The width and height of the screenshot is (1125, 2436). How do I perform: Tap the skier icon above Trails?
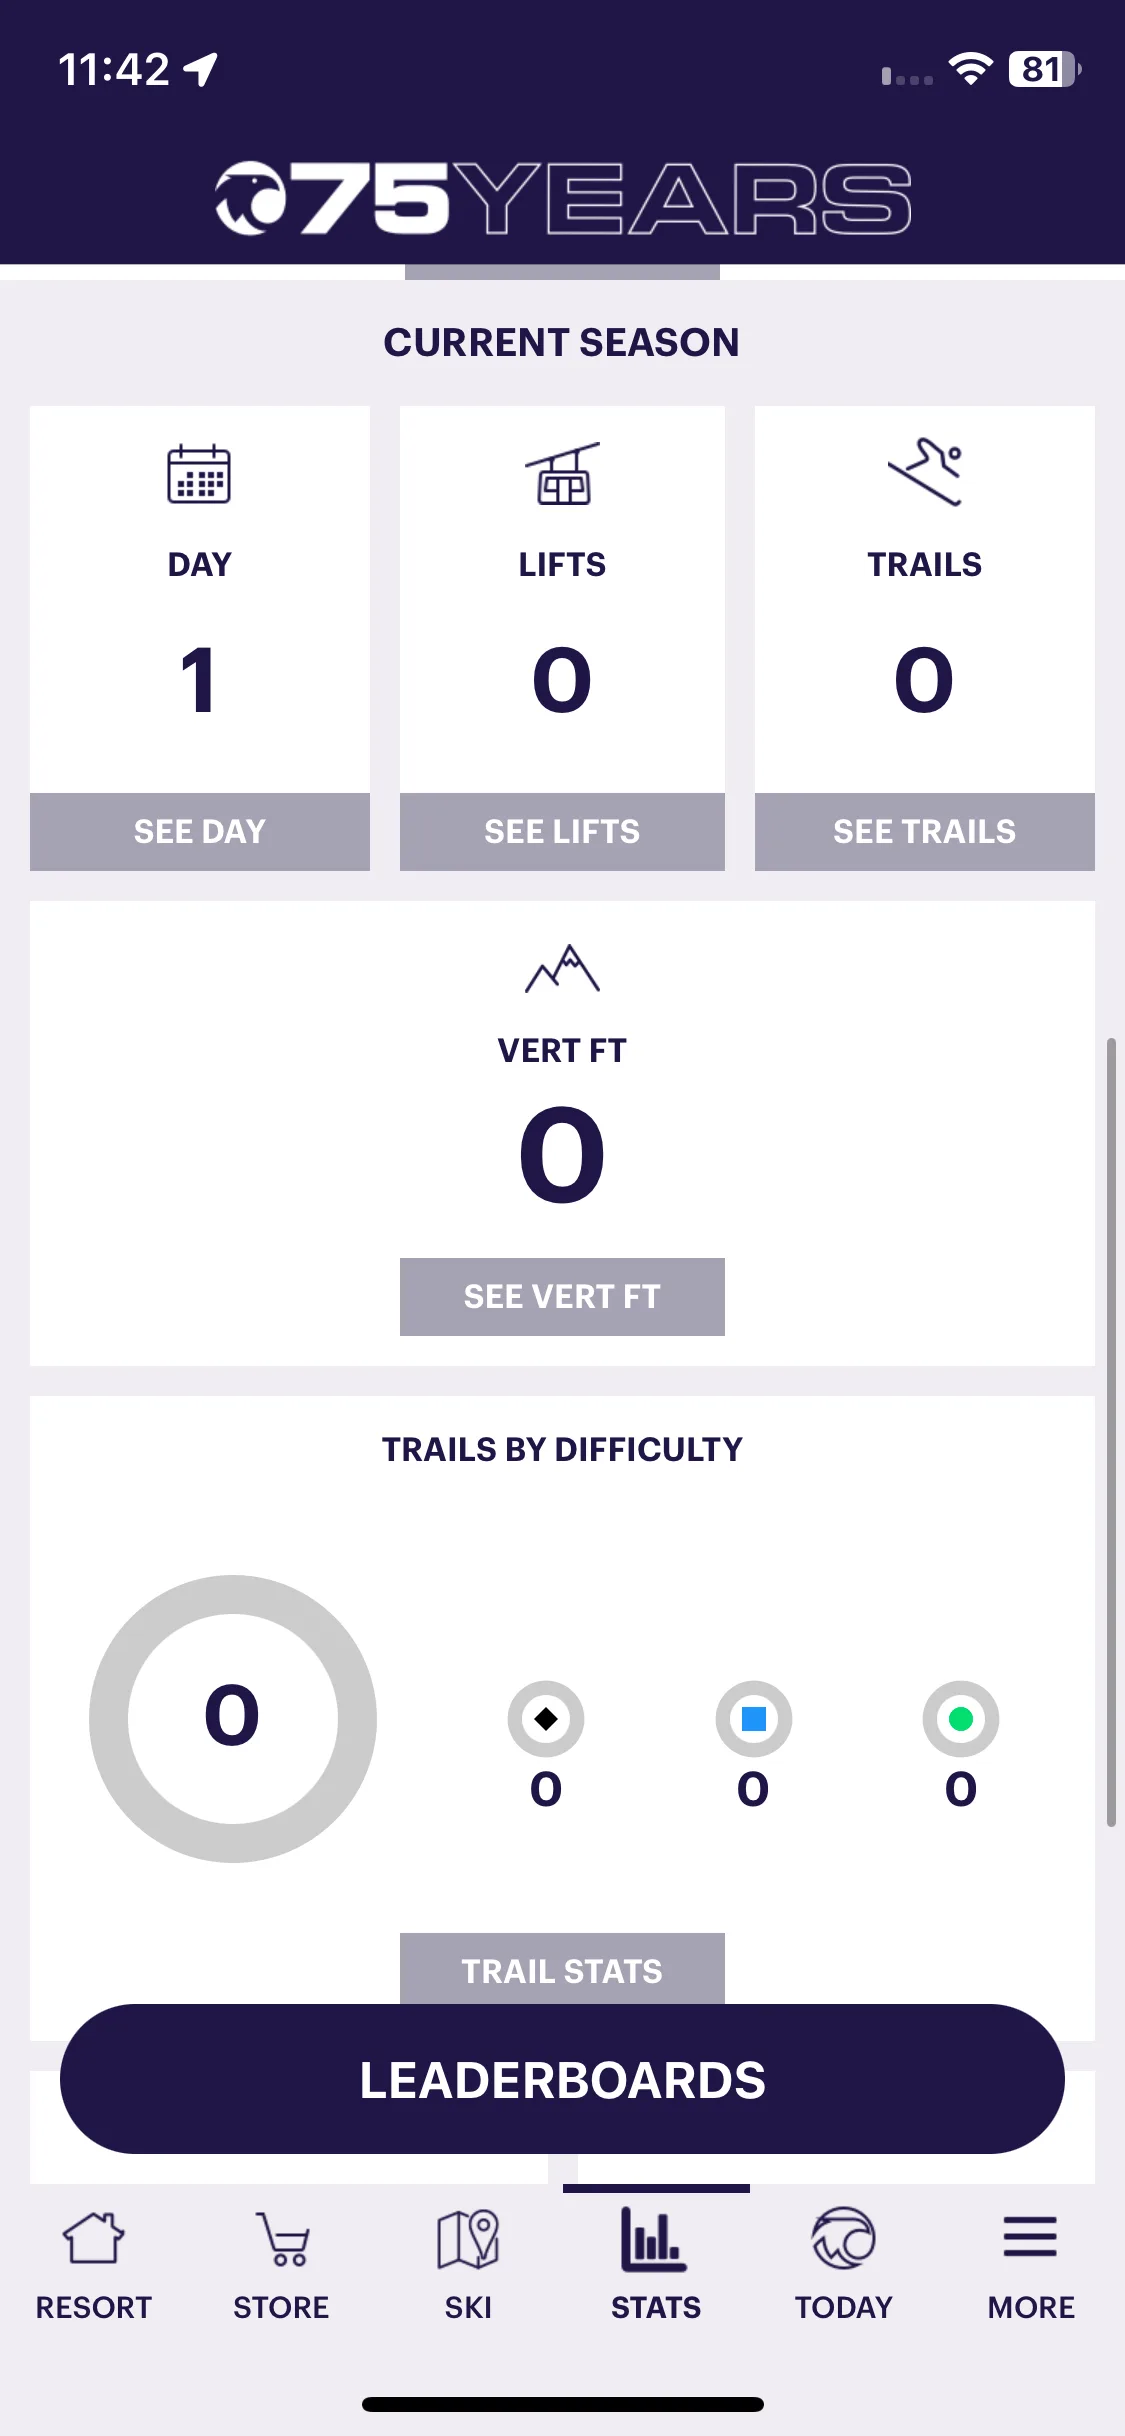[x=925, y=472]
